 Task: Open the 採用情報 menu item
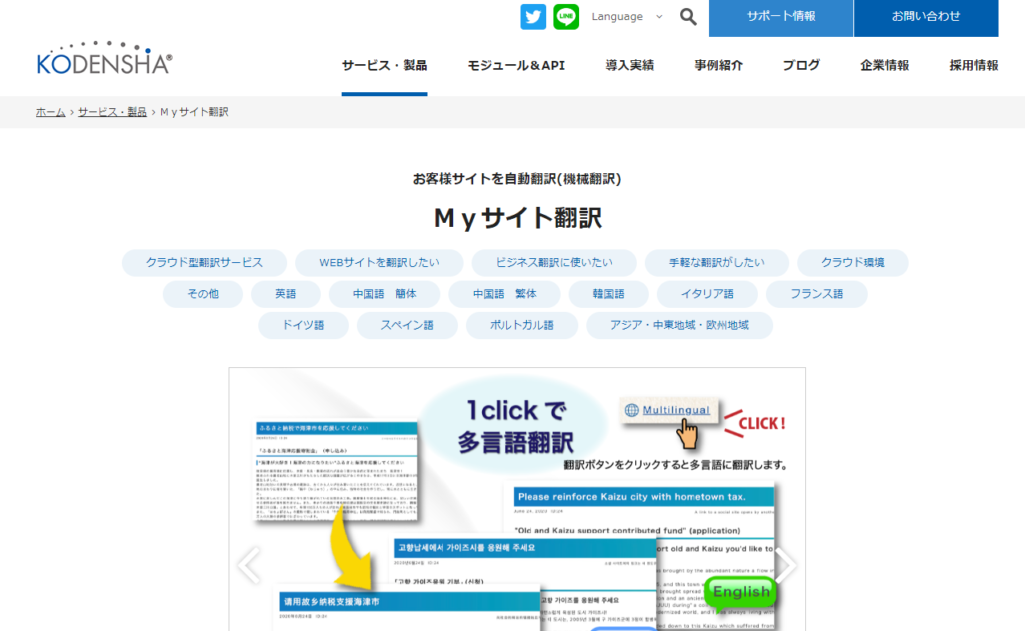[x=973, y=64]
